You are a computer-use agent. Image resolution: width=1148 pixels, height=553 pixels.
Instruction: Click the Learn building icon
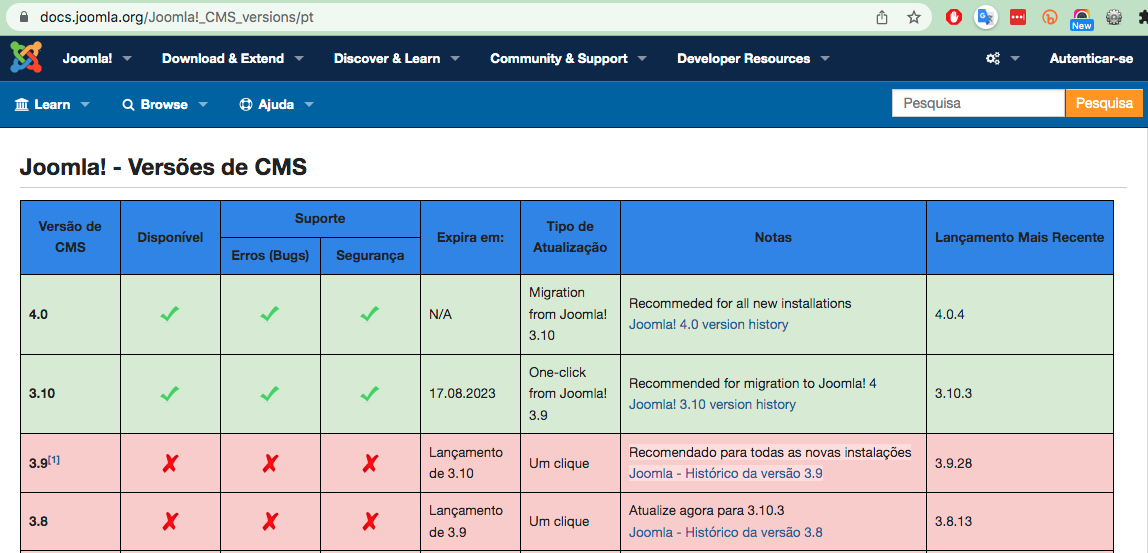21,105
